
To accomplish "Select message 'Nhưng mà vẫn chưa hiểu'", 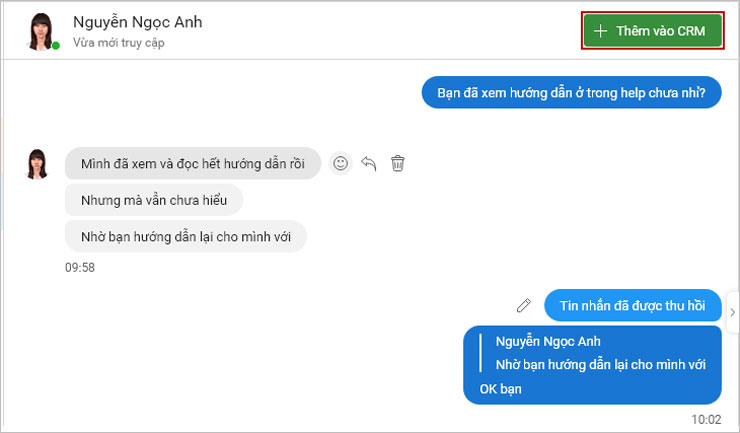I will click(154, 200).
